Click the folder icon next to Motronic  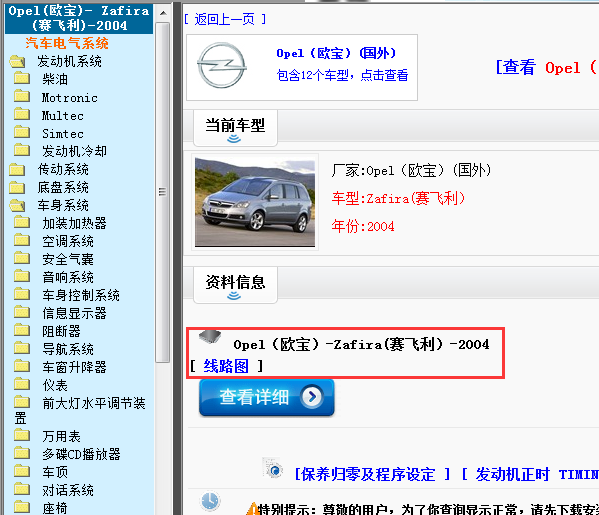pyautogui.click(x=22, y=96)
